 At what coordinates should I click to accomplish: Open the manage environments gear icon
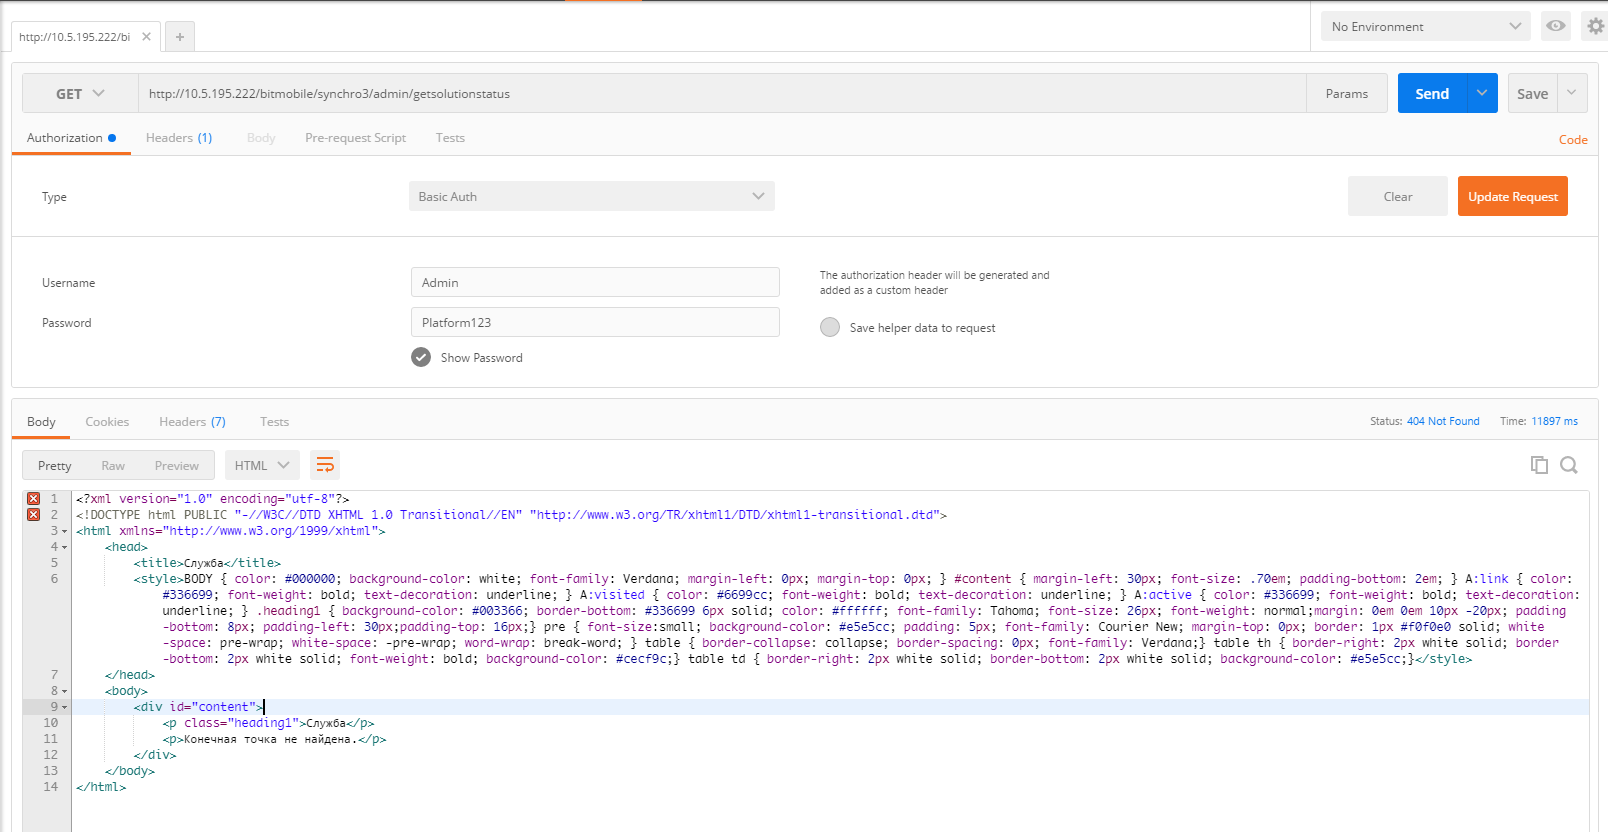(x=1595, y=26)
